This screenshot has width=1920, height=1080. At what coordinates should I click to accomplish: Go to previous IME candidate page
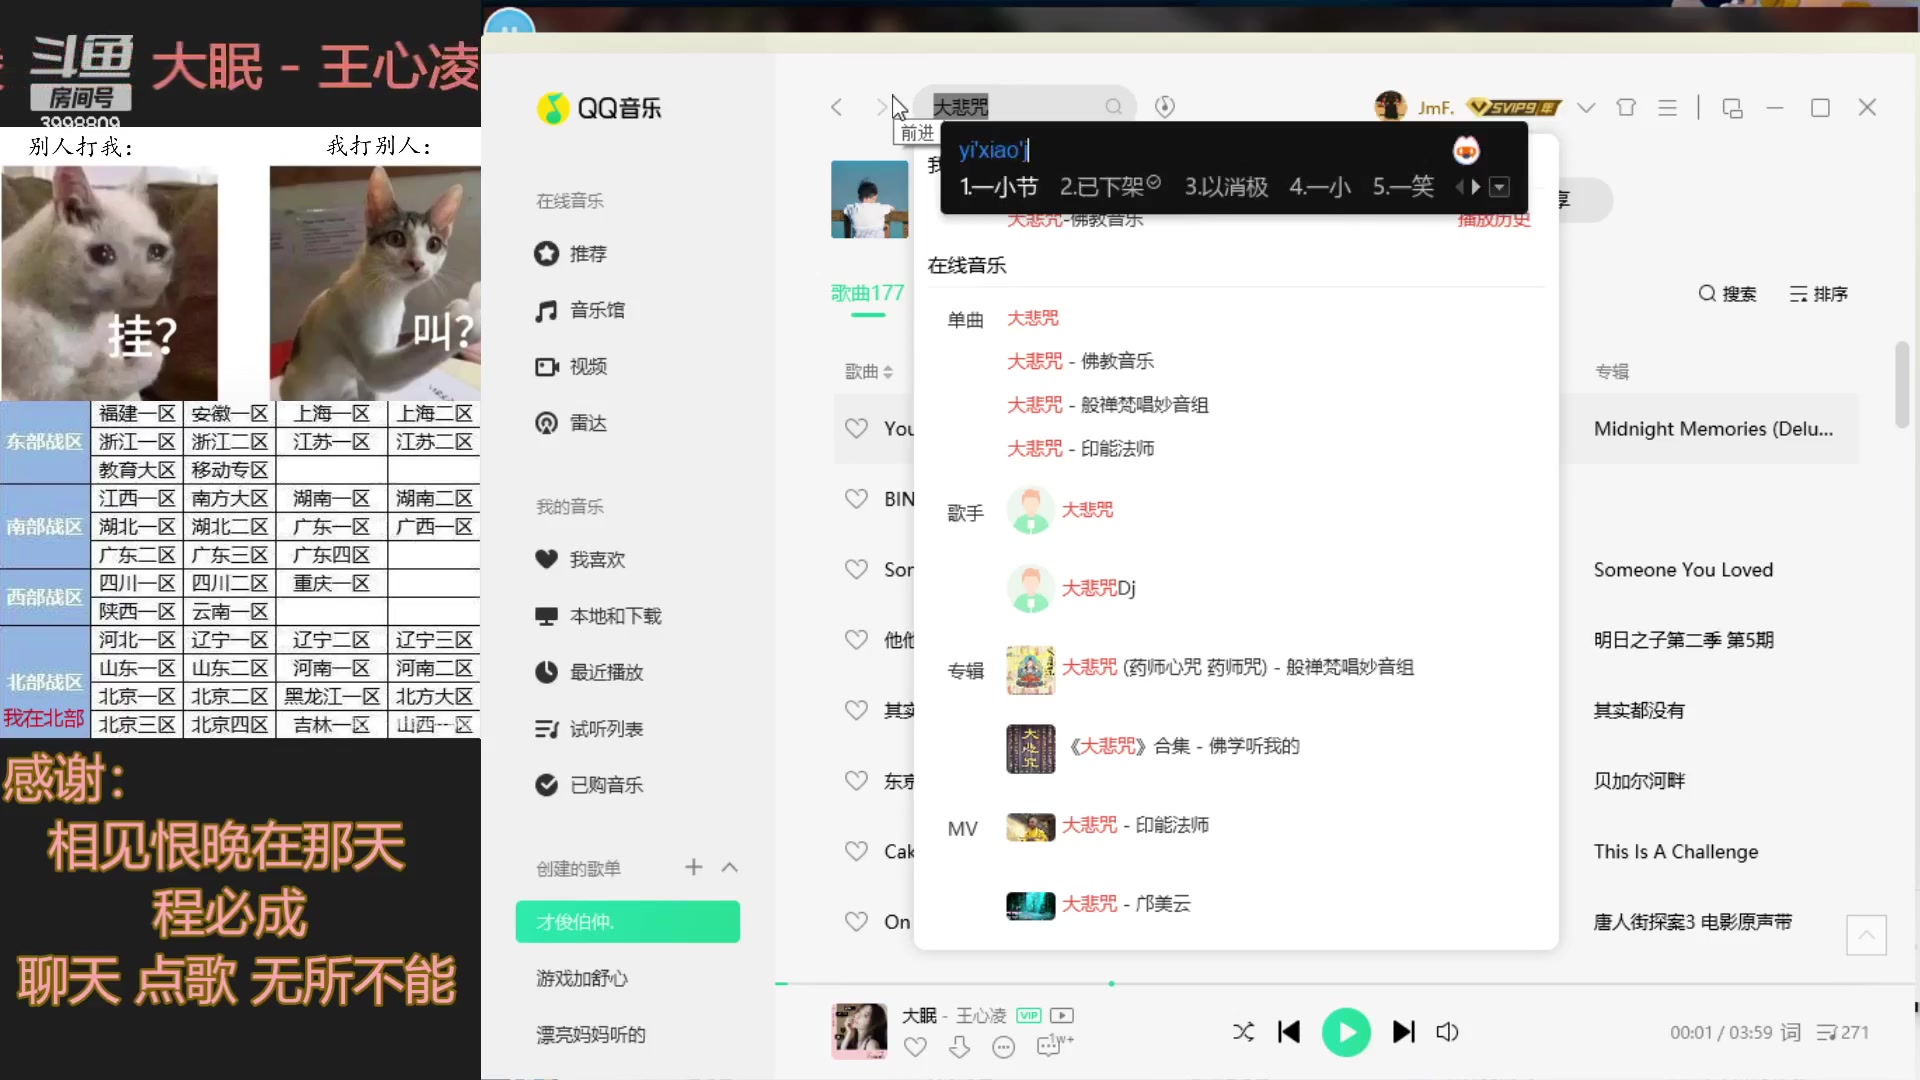click(x=1460, y=187)
